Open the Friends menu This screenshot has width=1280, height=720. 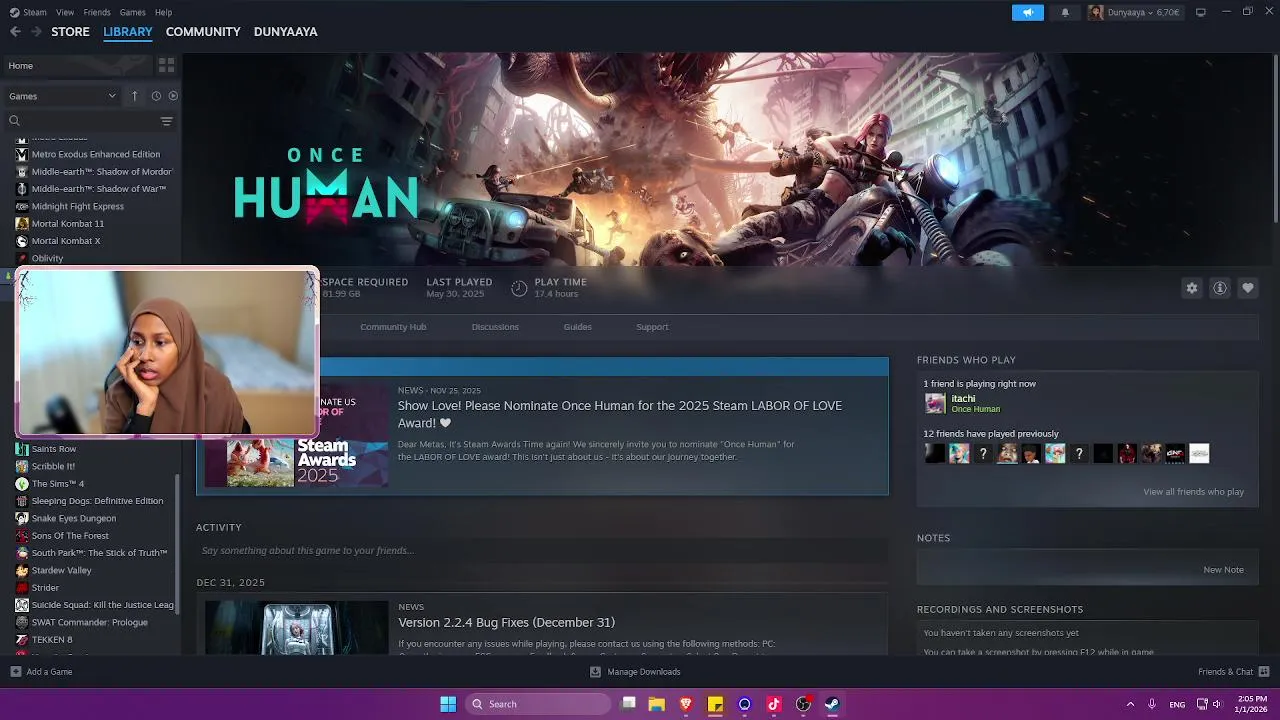[x=97, y=12]
